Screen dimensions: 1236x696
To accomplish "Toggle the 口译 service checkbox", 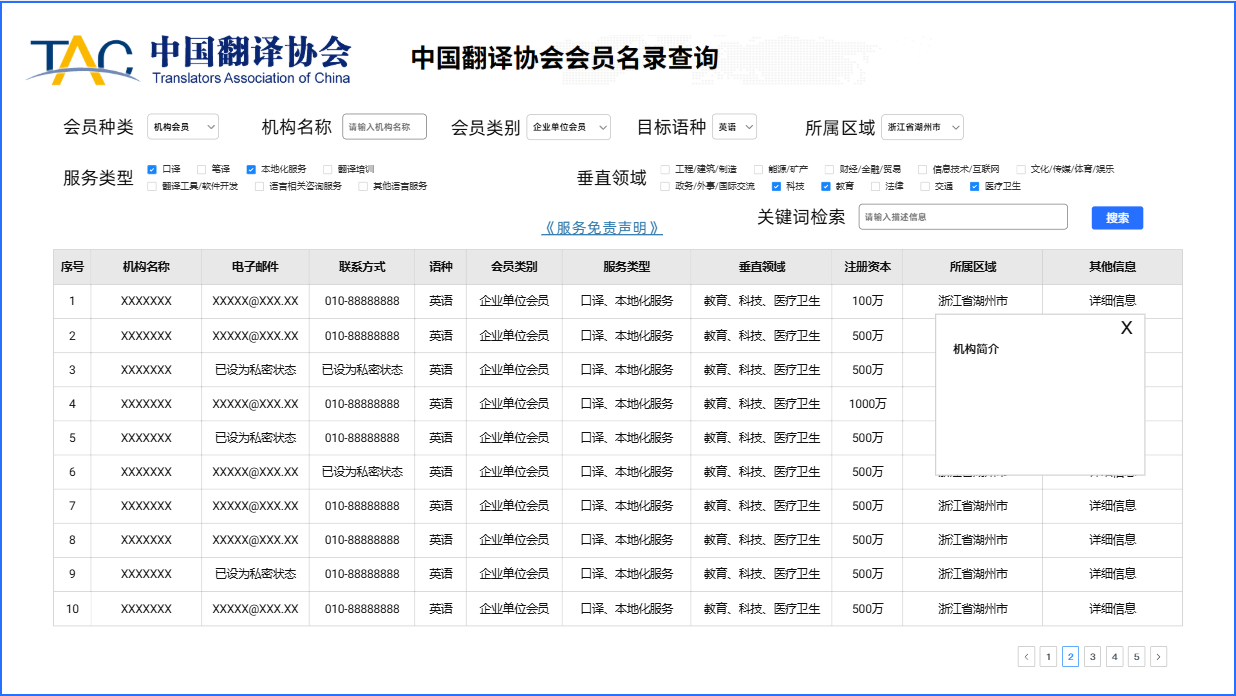I will [x=152, y=169].
